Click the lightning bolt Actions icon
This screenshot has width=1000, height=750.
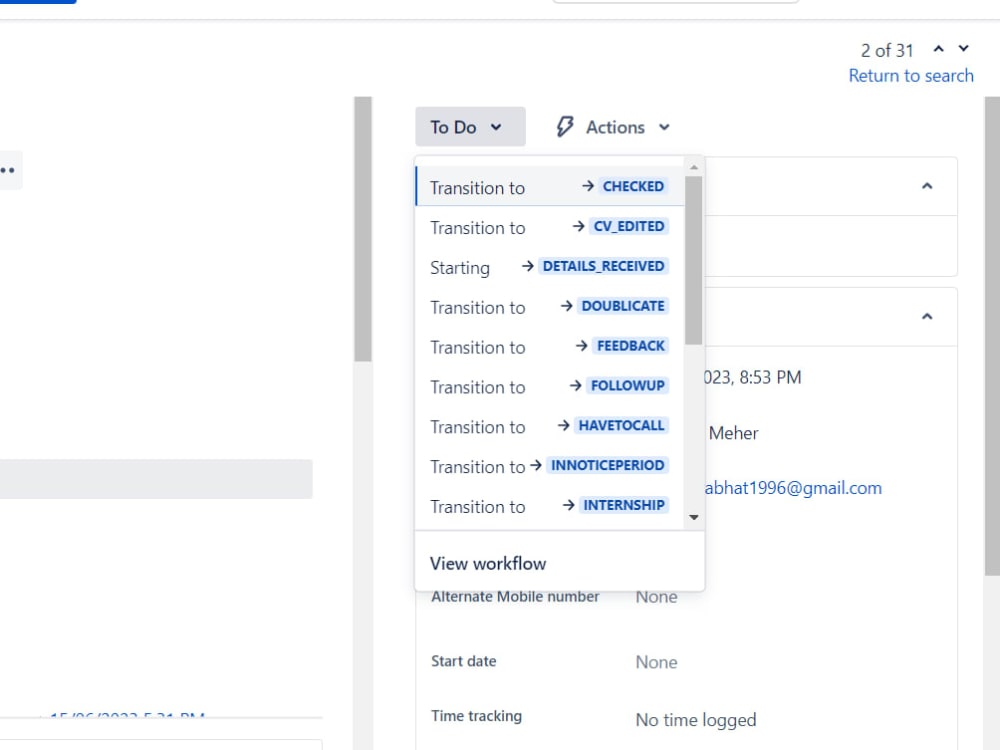[x=565, y=126]
